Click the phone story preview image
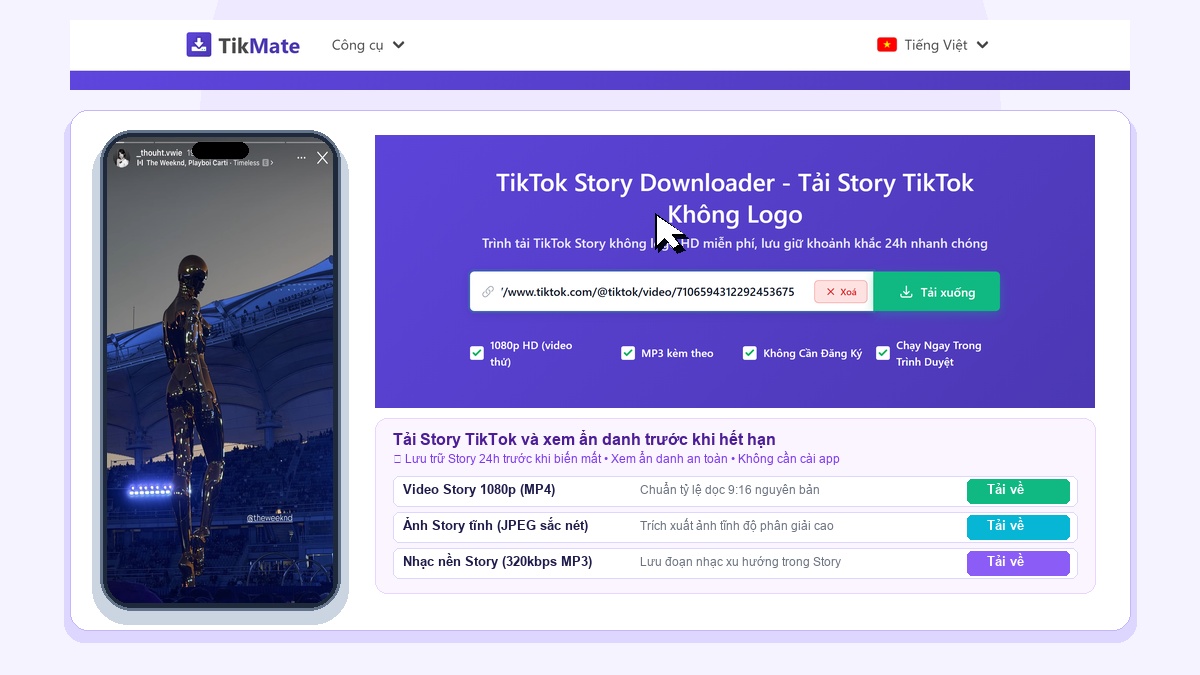This screenshot has height=675, width=1200. 221,370
